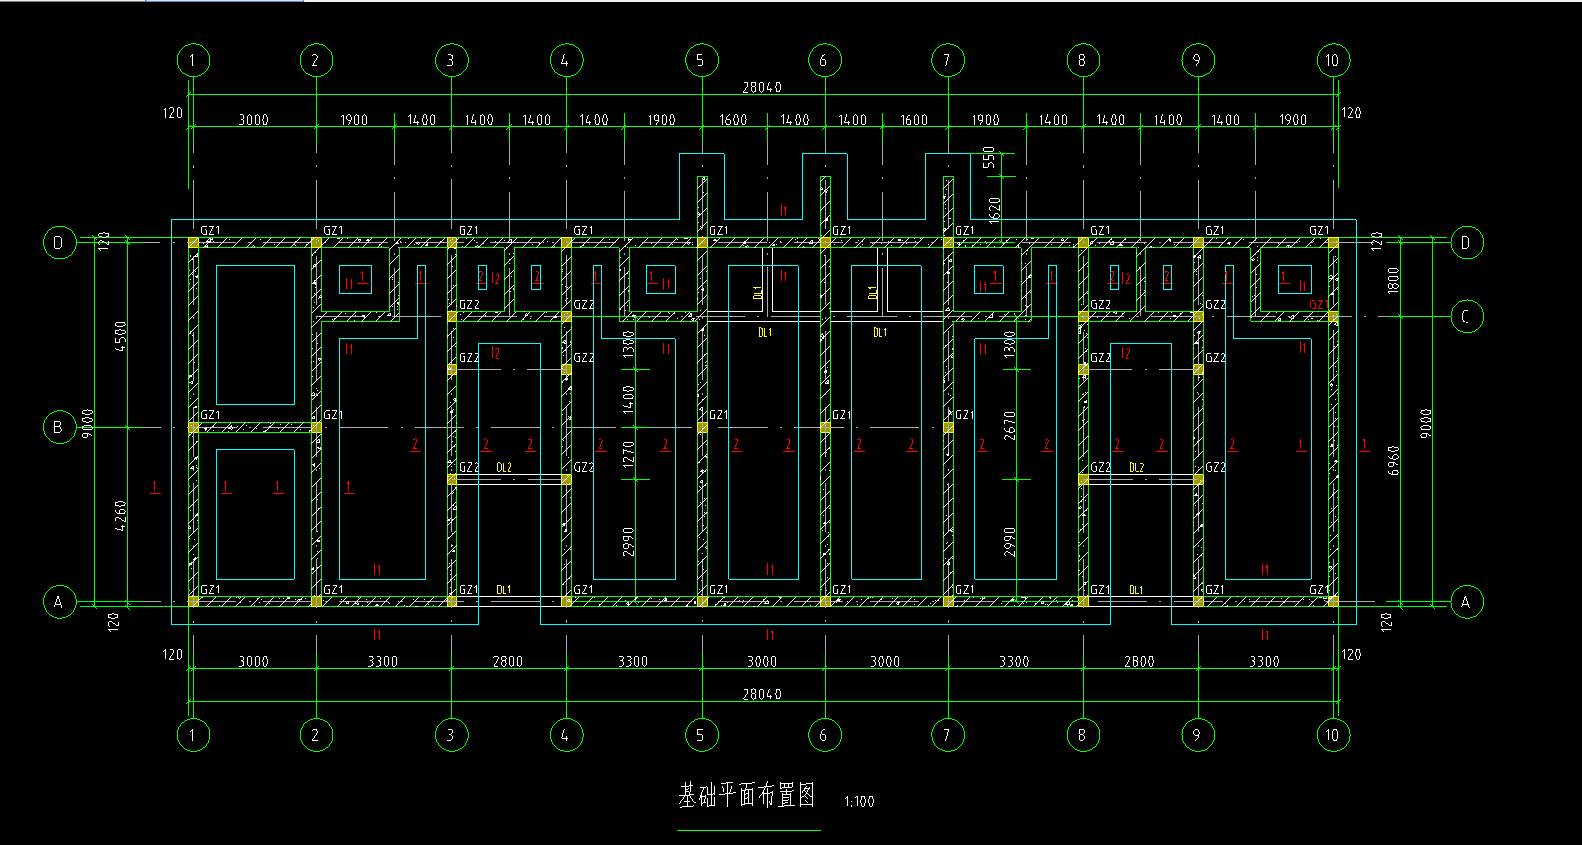Click 2800 dimension between axes 8 and 9

(x=1139, y=661)
